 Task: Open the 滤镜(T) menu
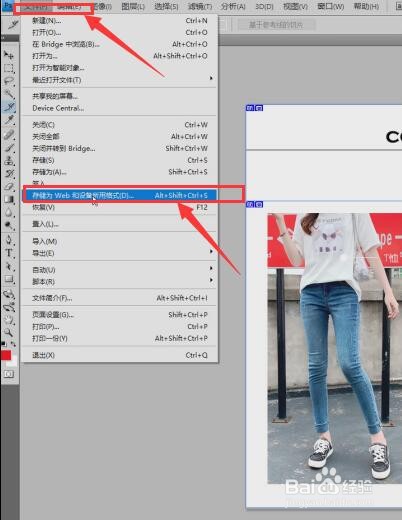[x=200, y=6]
